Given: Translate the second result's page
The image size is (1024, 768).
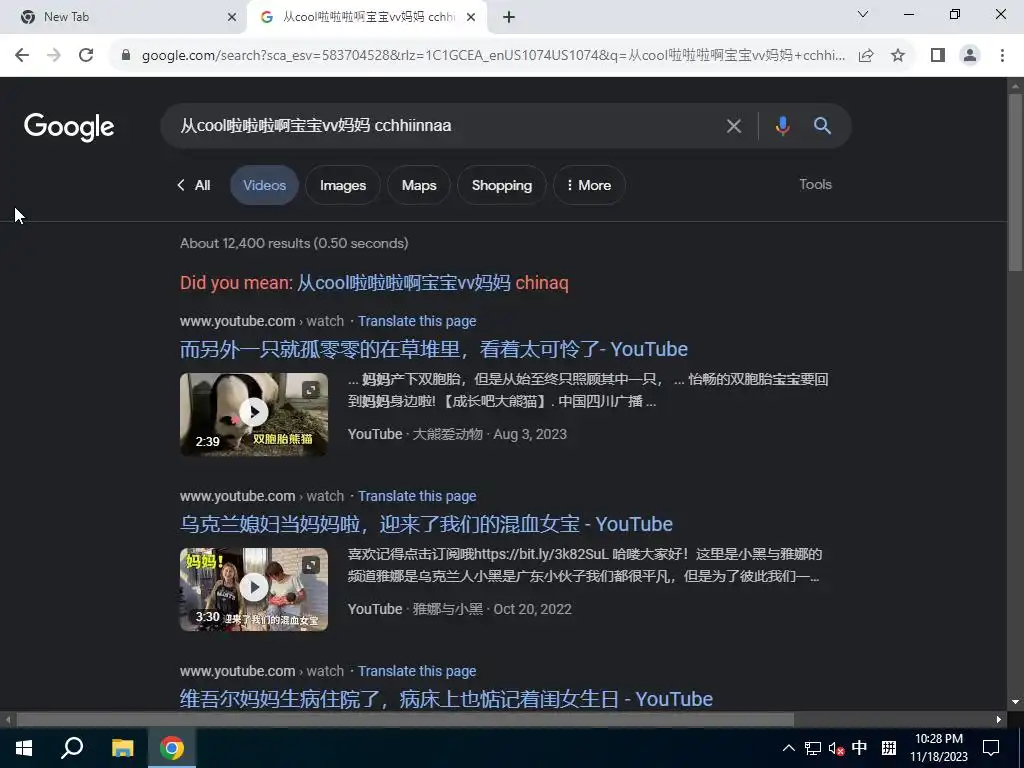Looking at the screenshot, I should (417, 496).
